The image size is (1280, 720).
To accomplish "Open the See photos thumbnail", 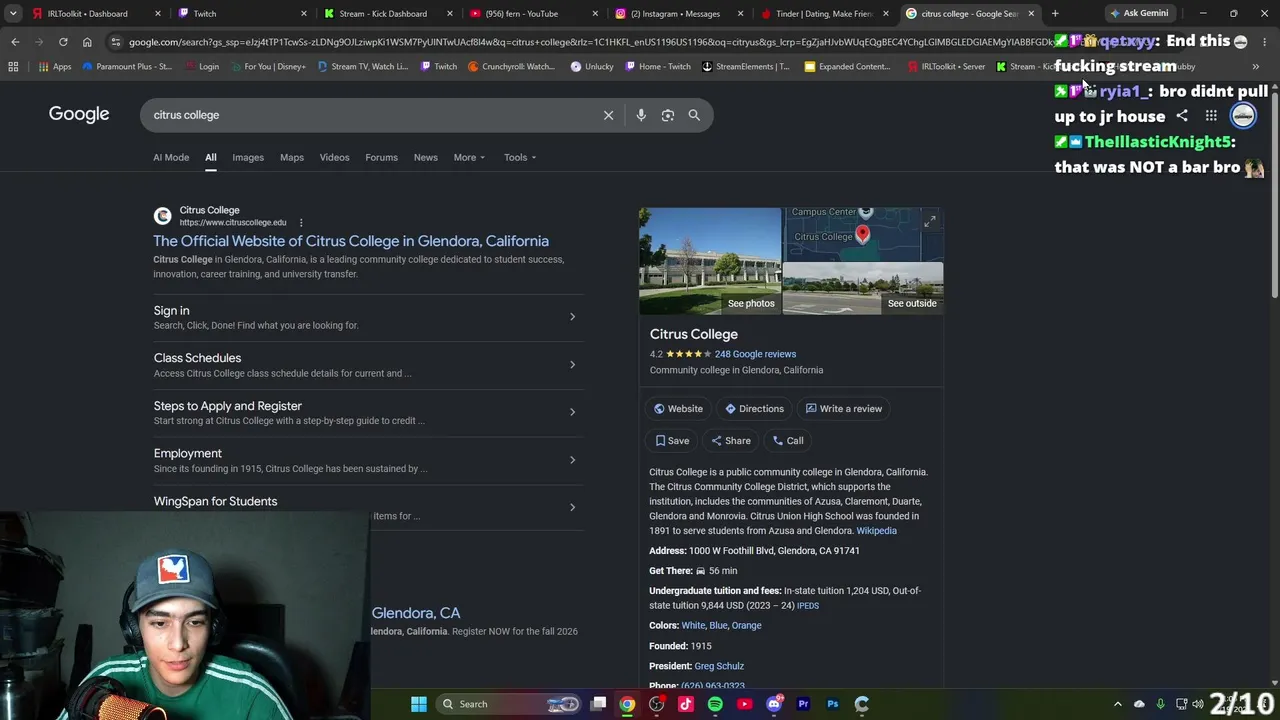I will tap(710, 261).
